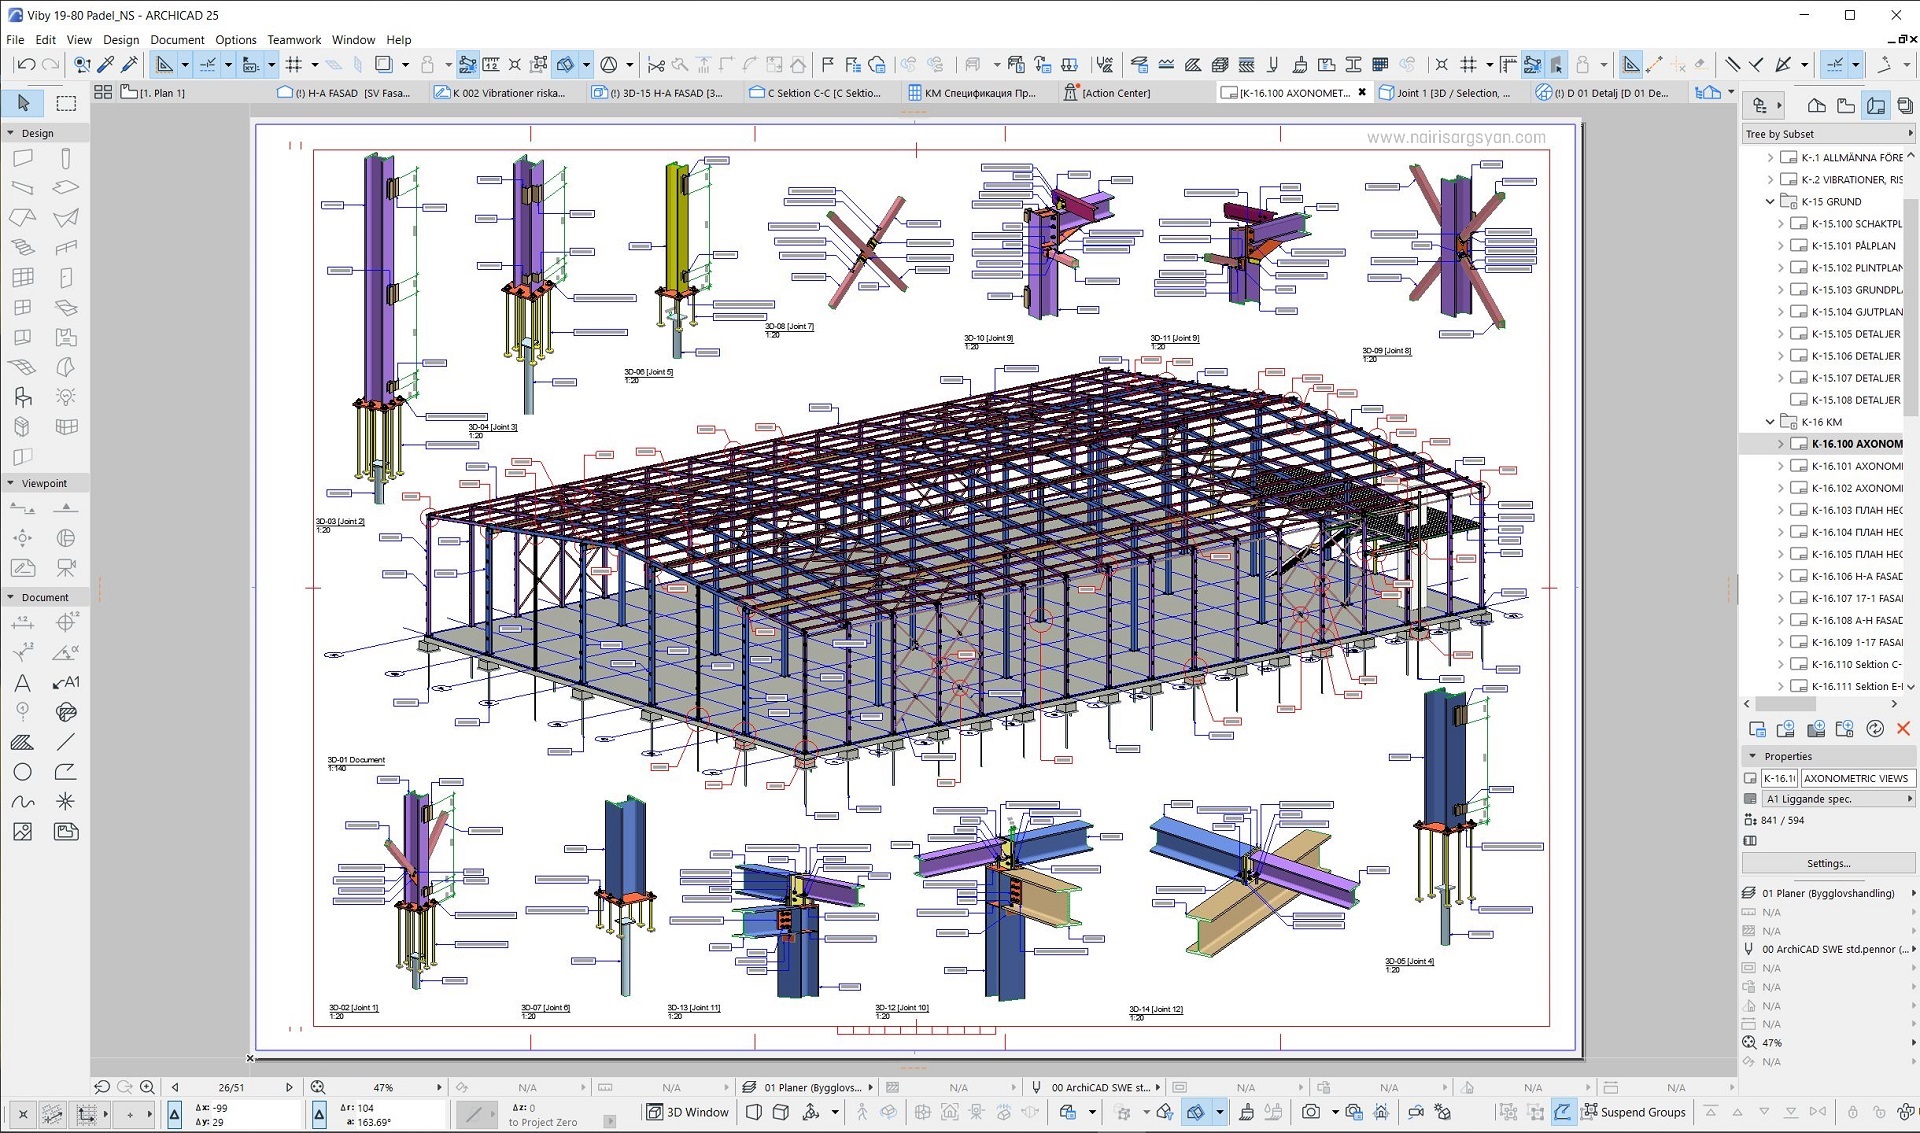
Task: Click the Undo arrow in toolbar
Action: pos(26,65)
